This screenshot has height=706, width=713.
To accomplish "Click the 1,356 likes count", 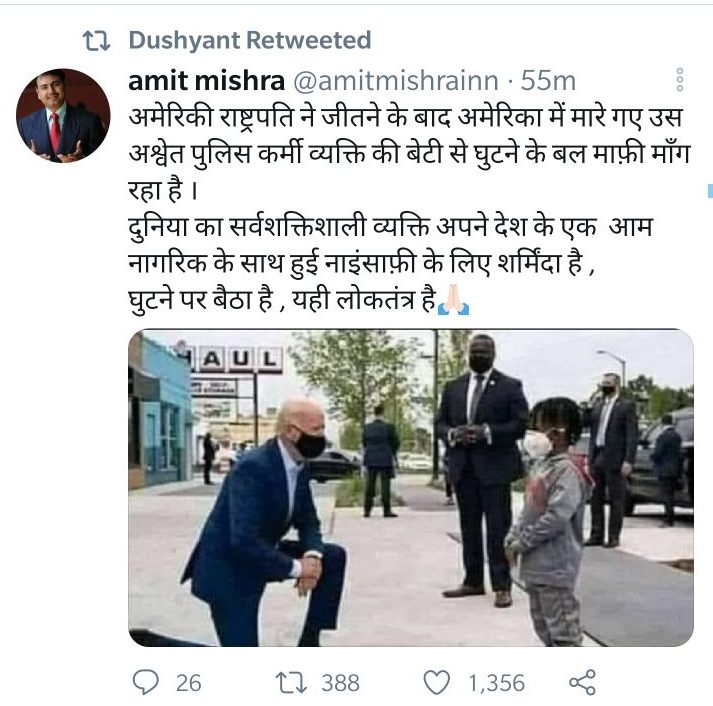I will (497, 682).
